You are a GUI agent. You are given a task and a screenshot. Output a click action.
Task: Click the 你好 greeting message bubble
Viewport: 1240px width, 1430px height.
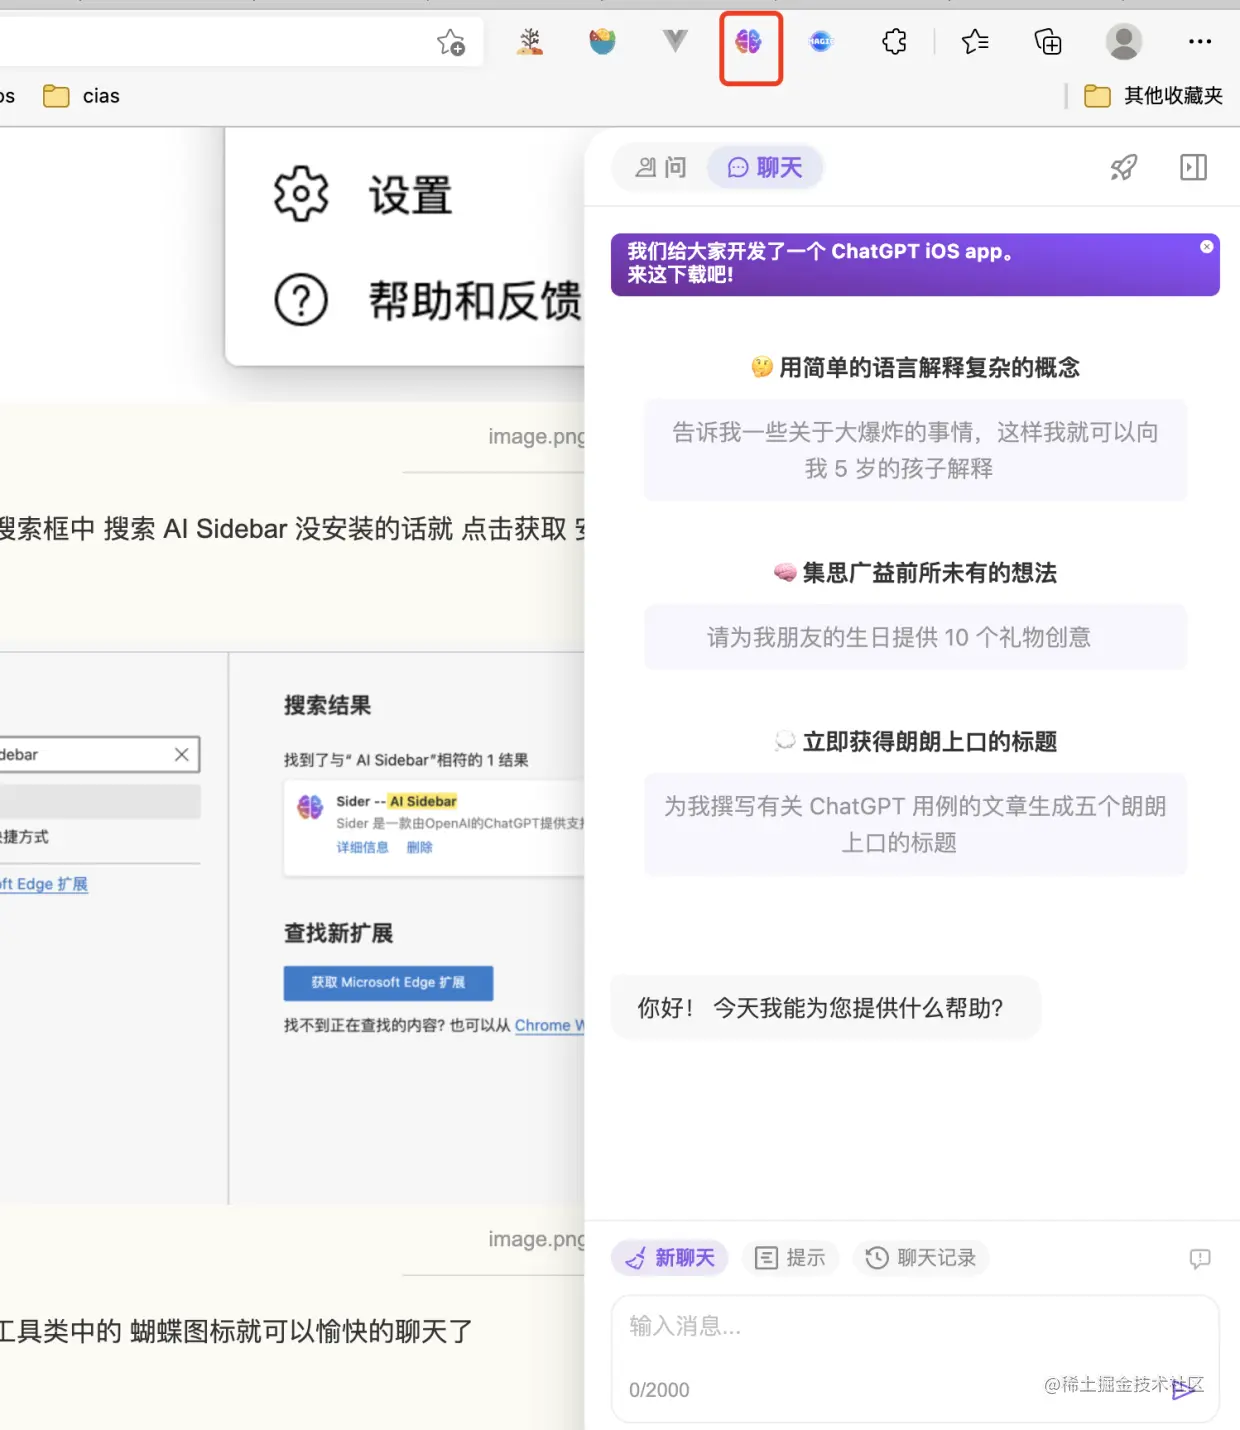point(825,1007)
